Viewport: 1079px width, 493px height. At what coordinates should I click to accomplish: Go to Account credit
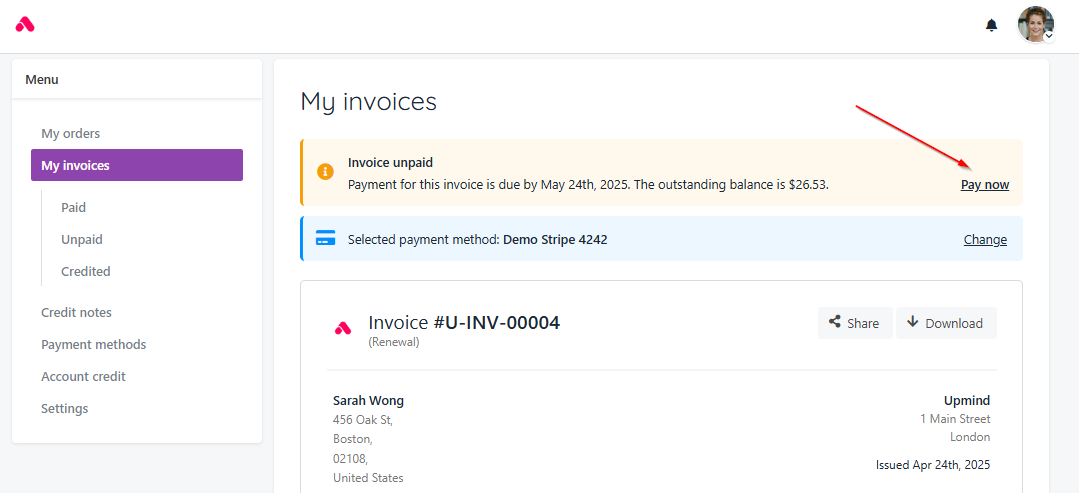pyautogui.click(x=83, y=377)
